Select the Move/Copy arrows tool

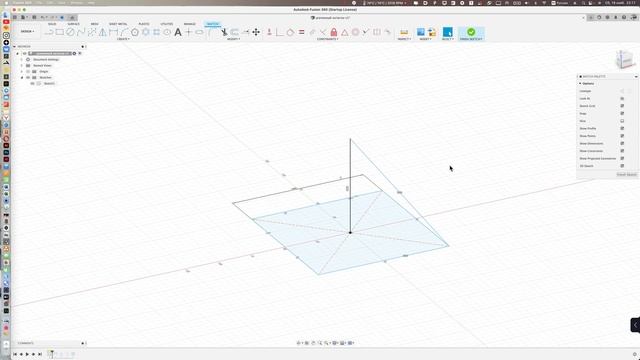point(256,32)
